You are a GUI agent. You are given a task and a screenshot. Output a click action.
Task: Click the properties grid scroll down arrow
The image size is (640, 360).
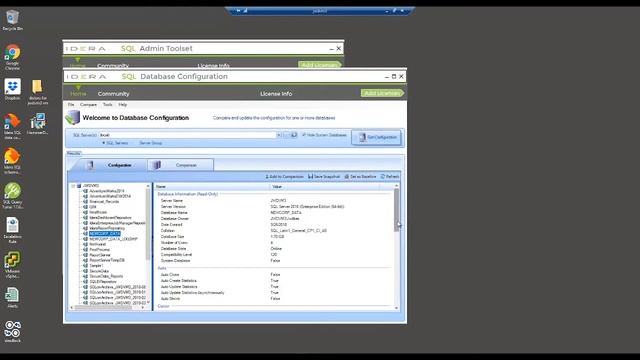[396, 308]
